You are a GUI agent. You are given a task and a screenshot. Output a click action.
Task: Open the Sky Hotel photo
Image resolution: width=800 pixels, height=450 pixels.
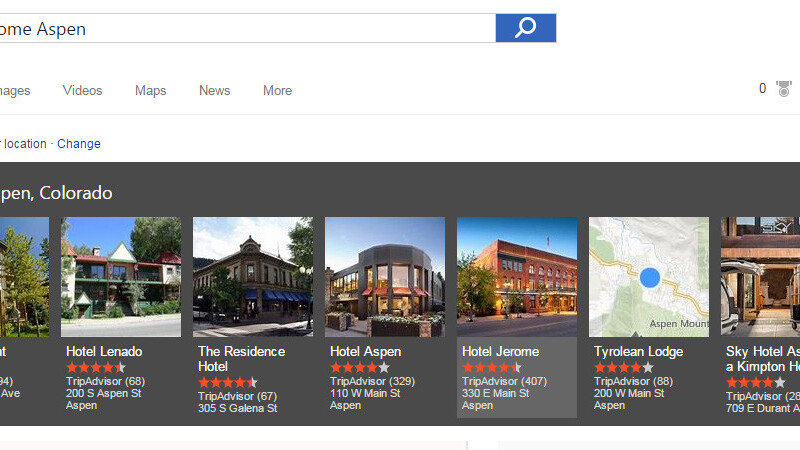760,277
